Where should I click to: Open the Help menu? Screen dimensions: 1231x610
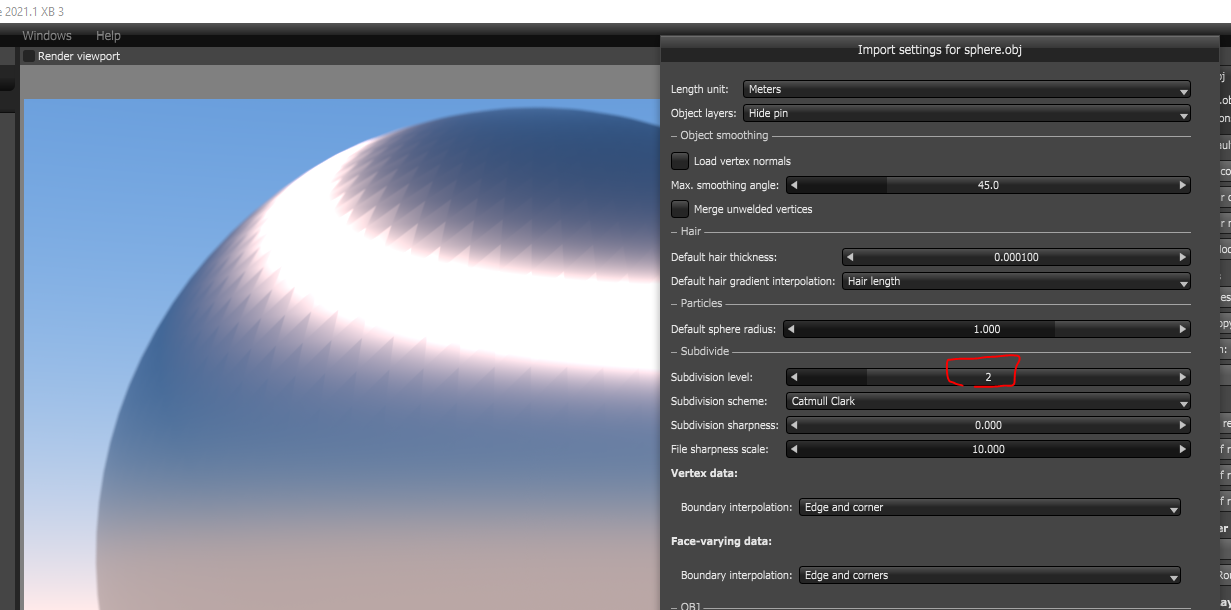point(108,35)
